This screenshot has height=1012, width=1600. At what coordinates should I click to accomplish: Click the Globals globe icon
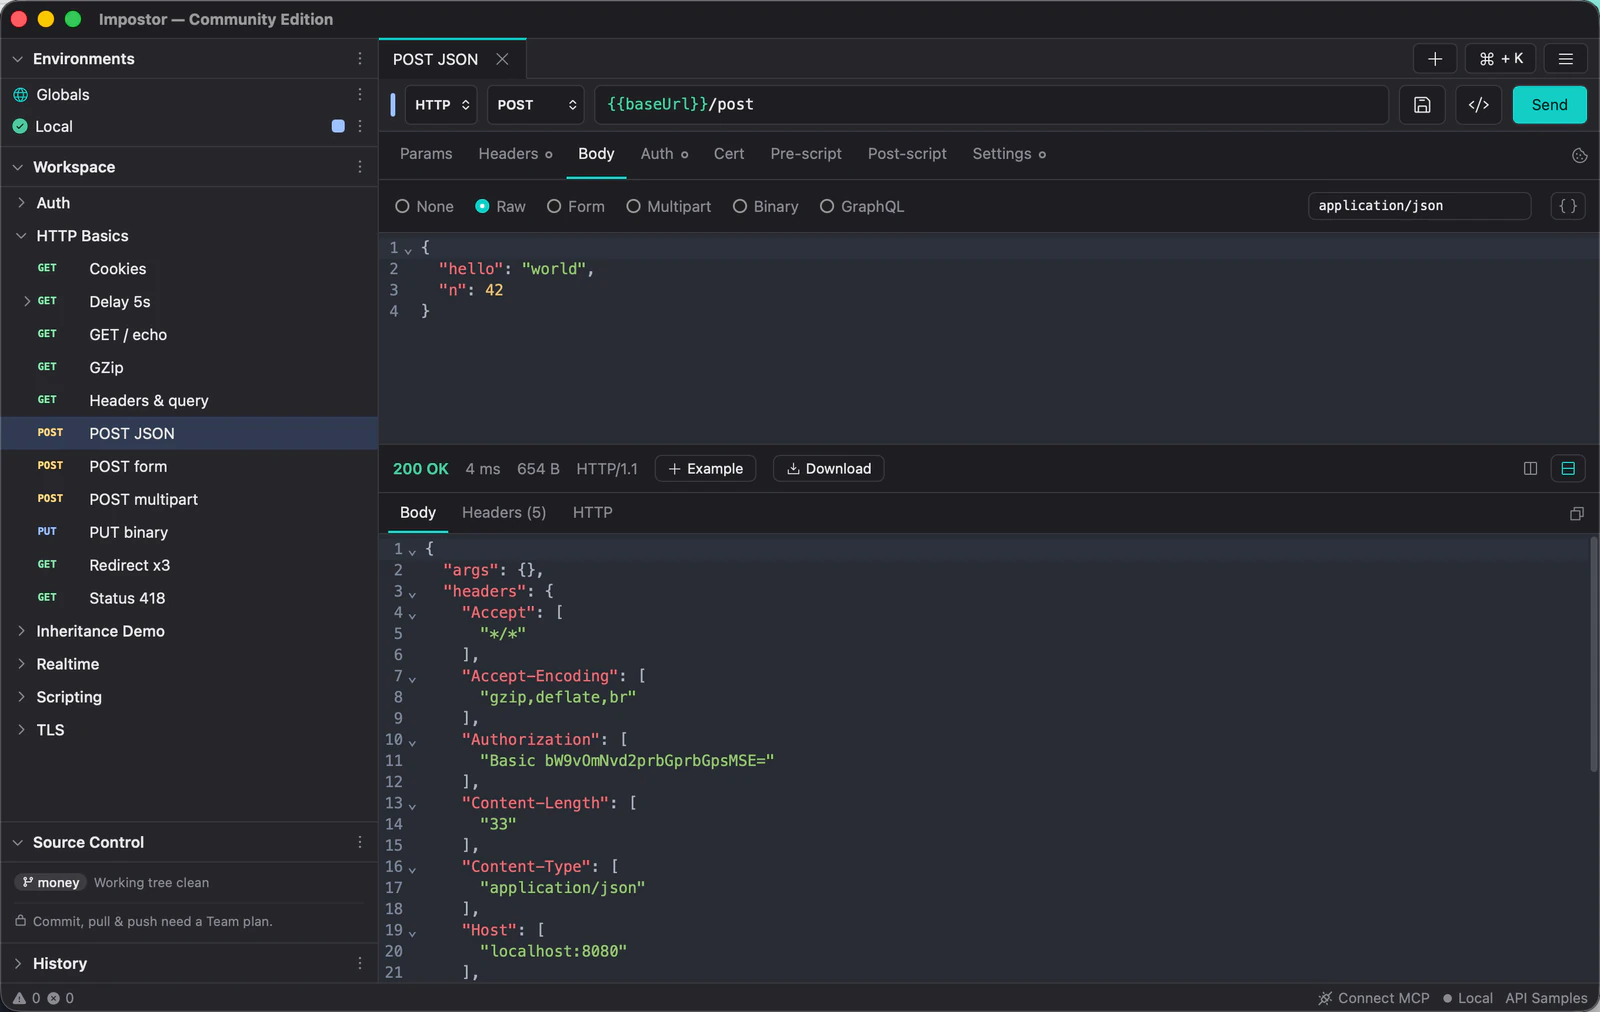click(20, 95)
